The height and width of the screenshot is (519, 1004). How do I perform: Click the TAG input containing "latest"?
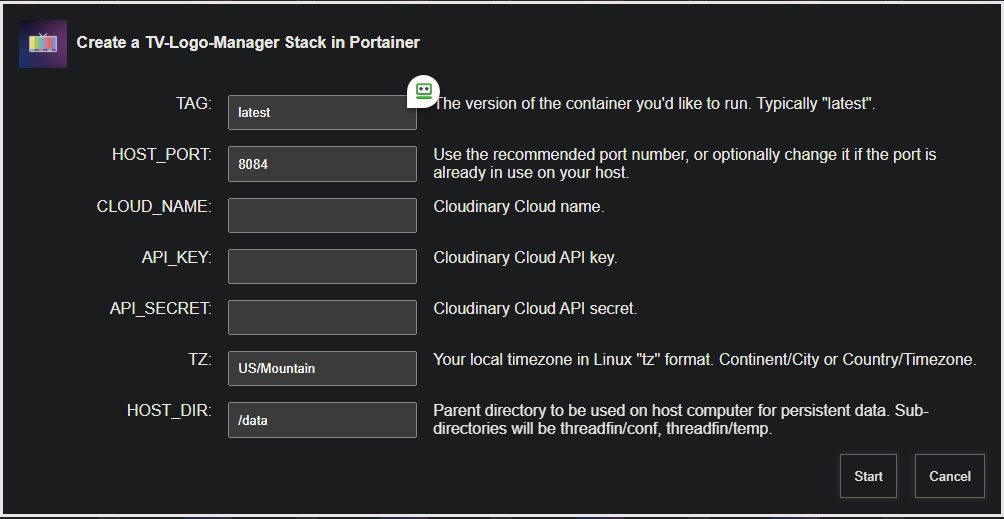pyautogui.click(x=322, y=113)
